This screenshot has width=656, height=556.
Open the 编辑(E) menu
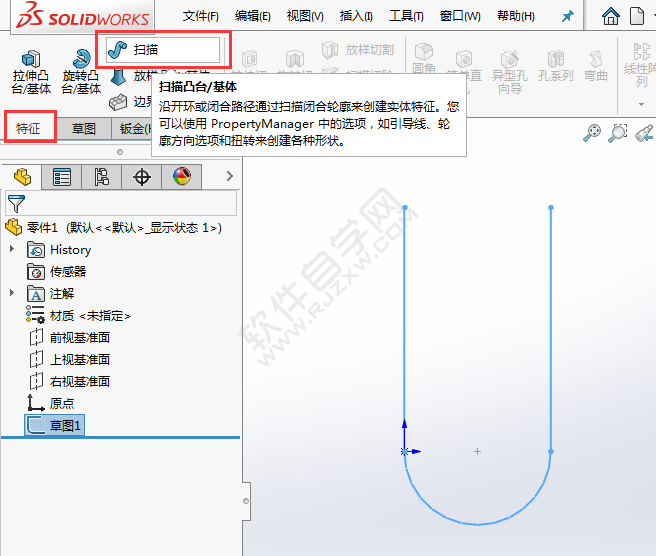coord(253,16)
